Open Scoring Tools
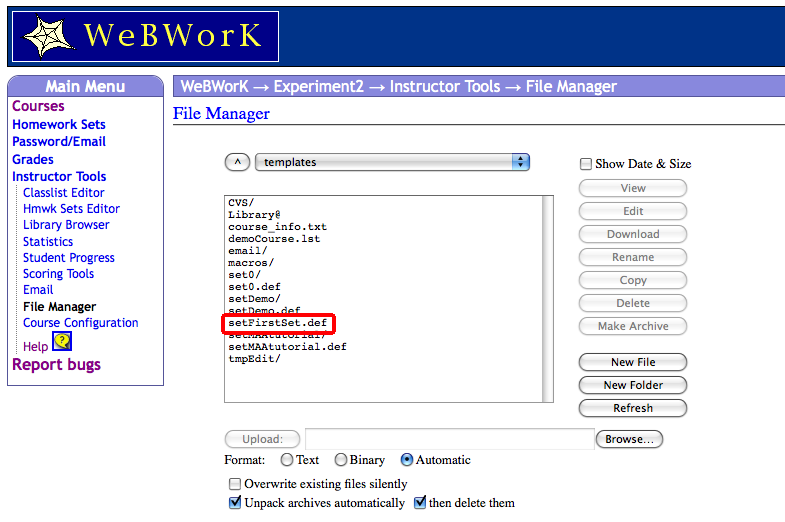Screen dimensions: 785x522 (x=59, y=274)
